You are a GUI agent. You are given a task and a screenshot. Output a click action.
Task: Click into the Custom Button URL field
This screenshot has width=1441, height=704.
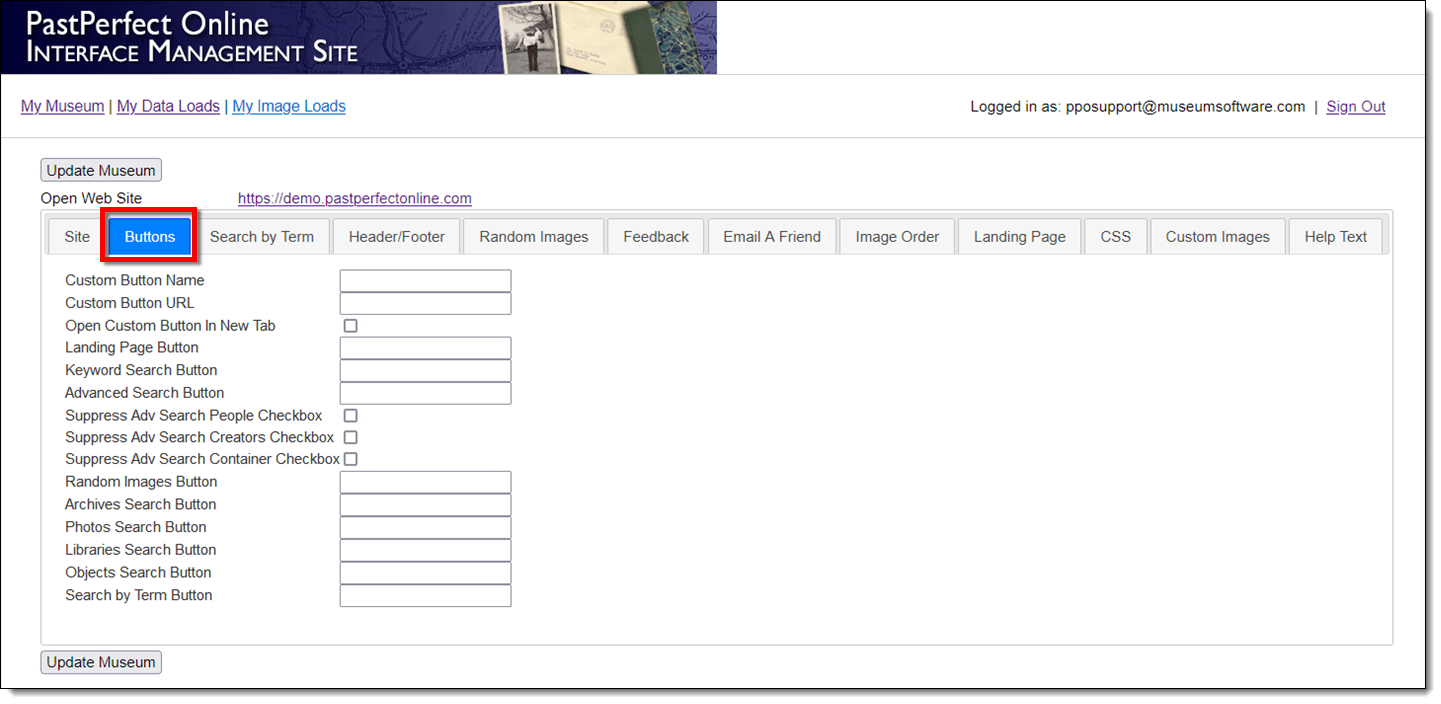[425, 303]
